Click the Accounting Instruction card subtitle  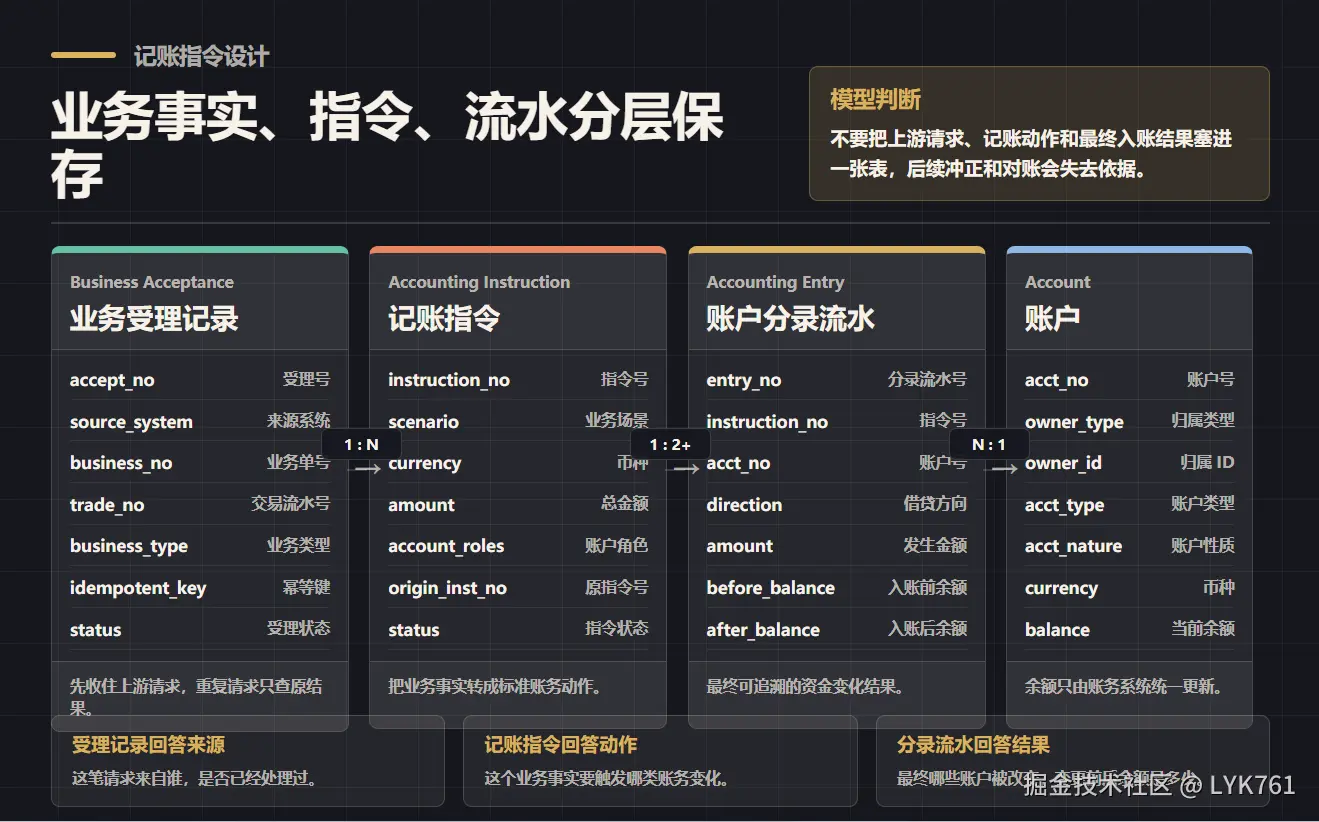[479, 282]
